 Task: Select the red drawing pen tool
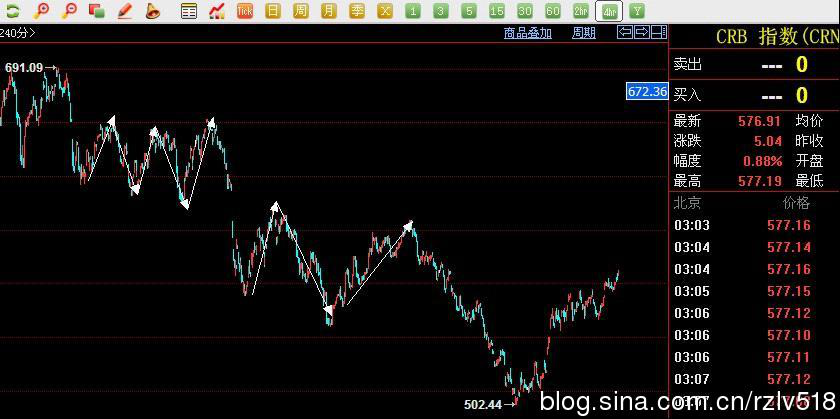point(125,11)
